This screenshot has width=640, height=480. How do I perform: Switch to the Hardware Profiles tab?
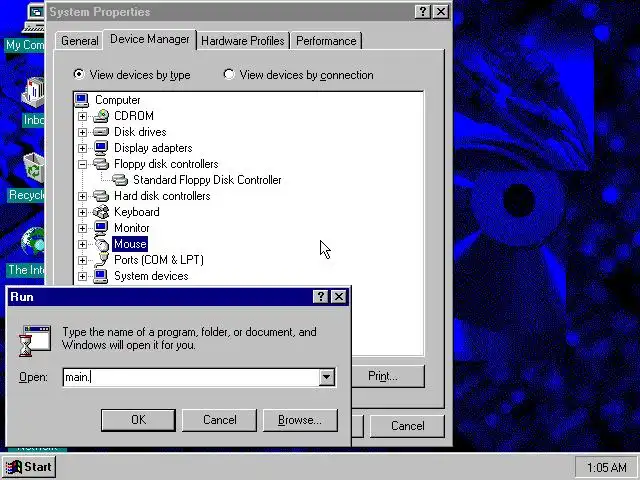click(243, 41)
